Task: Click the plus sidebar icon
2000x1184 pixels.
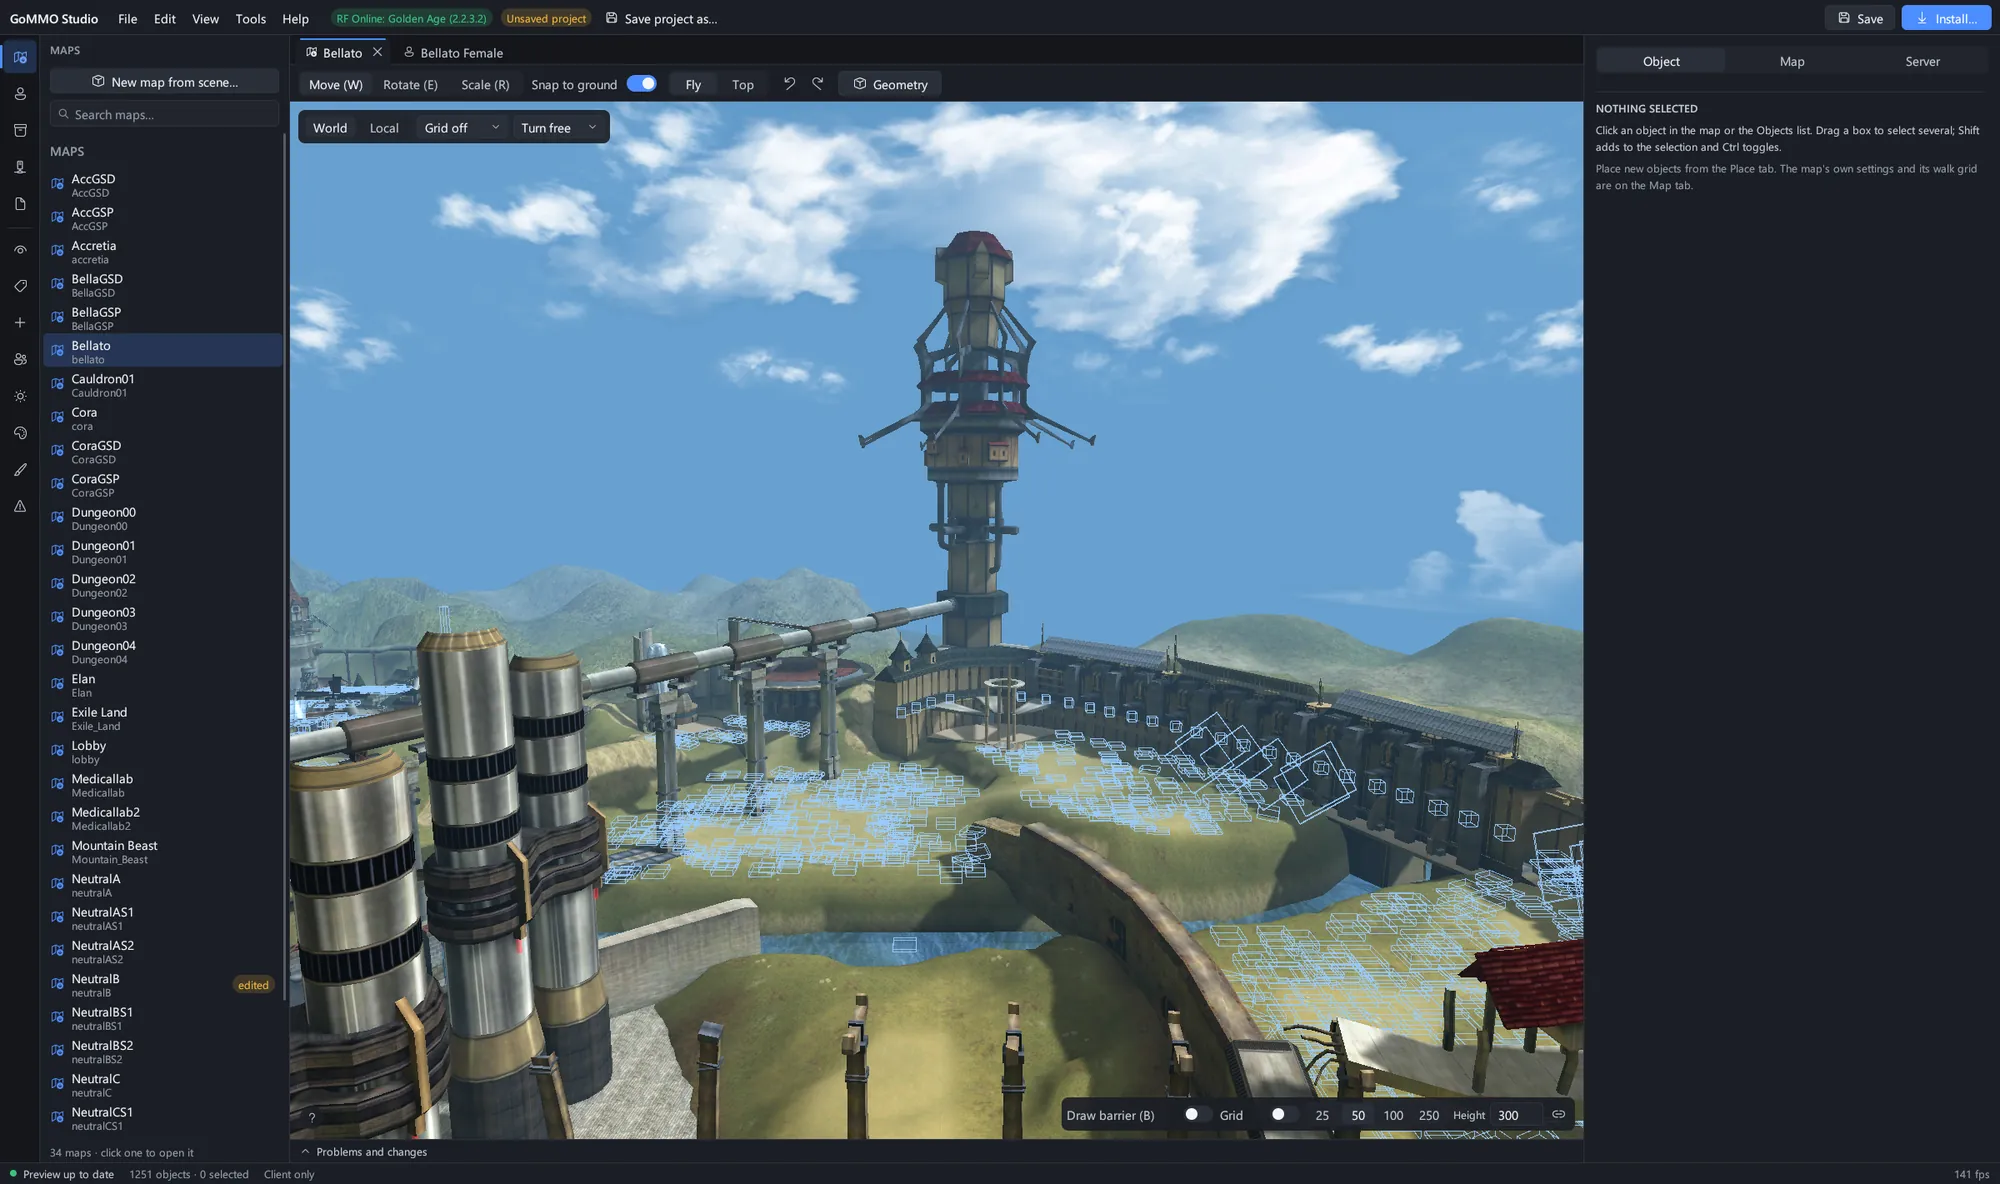Action: (20, 323)
